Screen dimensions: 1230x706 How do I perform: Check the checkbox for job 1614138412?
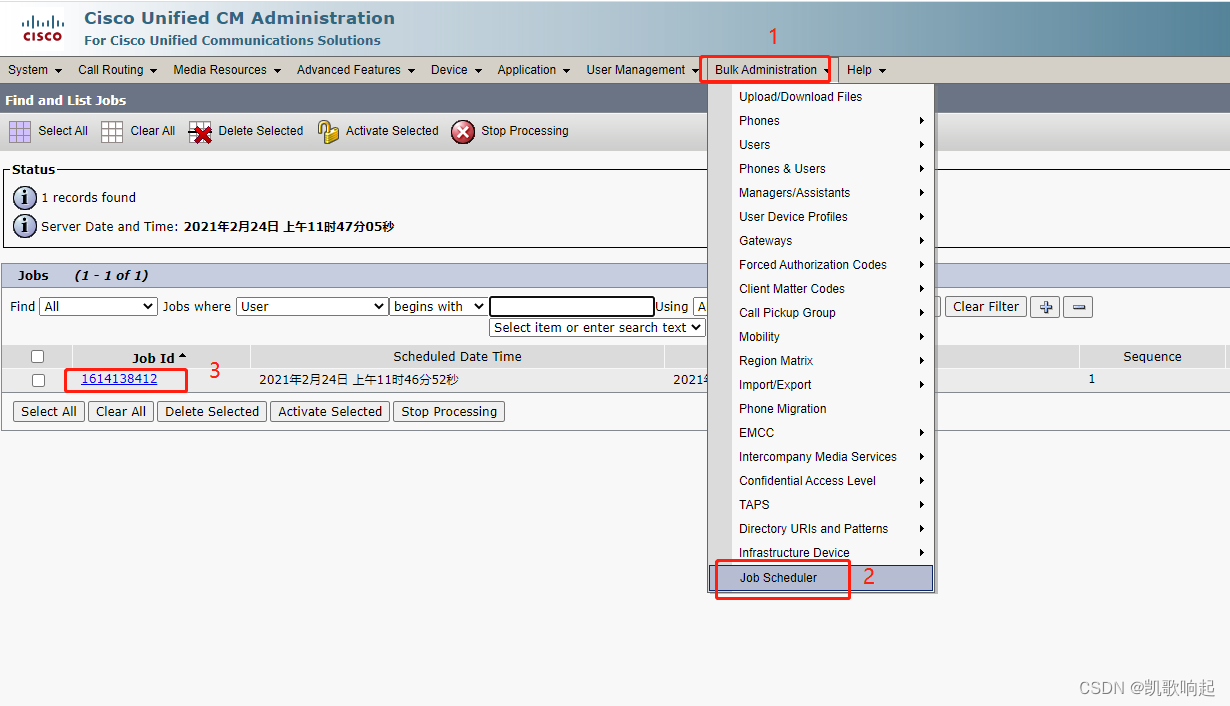point(37,379)
